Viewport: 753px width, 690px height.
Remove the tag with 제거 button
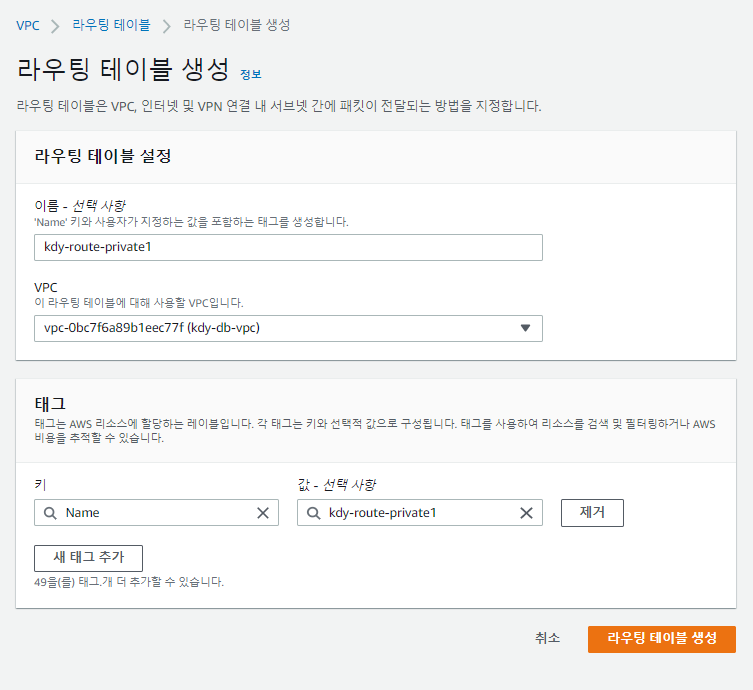click(x=592, y=513)
